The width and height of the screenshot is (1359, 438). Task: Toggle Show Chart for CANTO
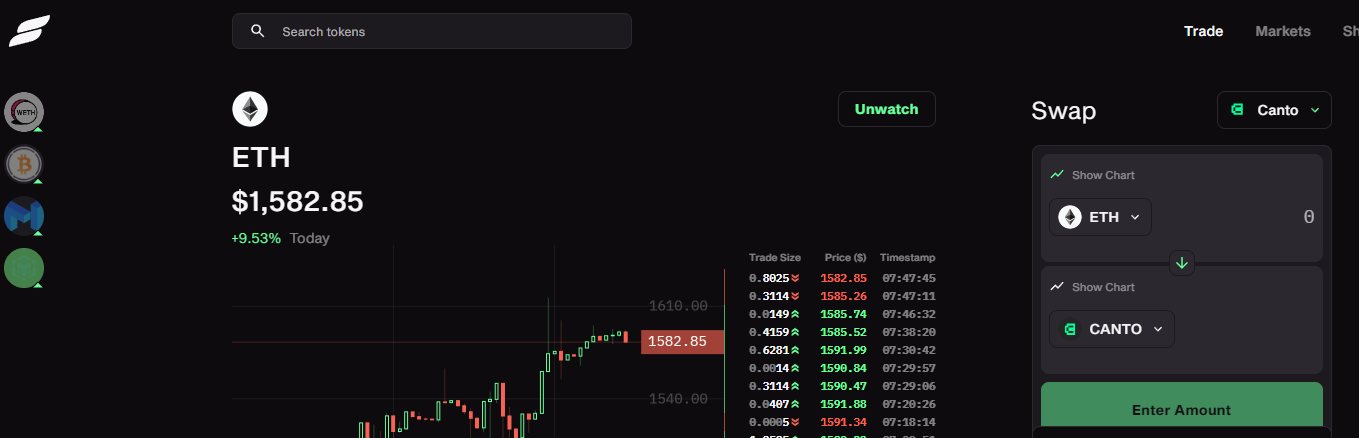pos(1092,287)
